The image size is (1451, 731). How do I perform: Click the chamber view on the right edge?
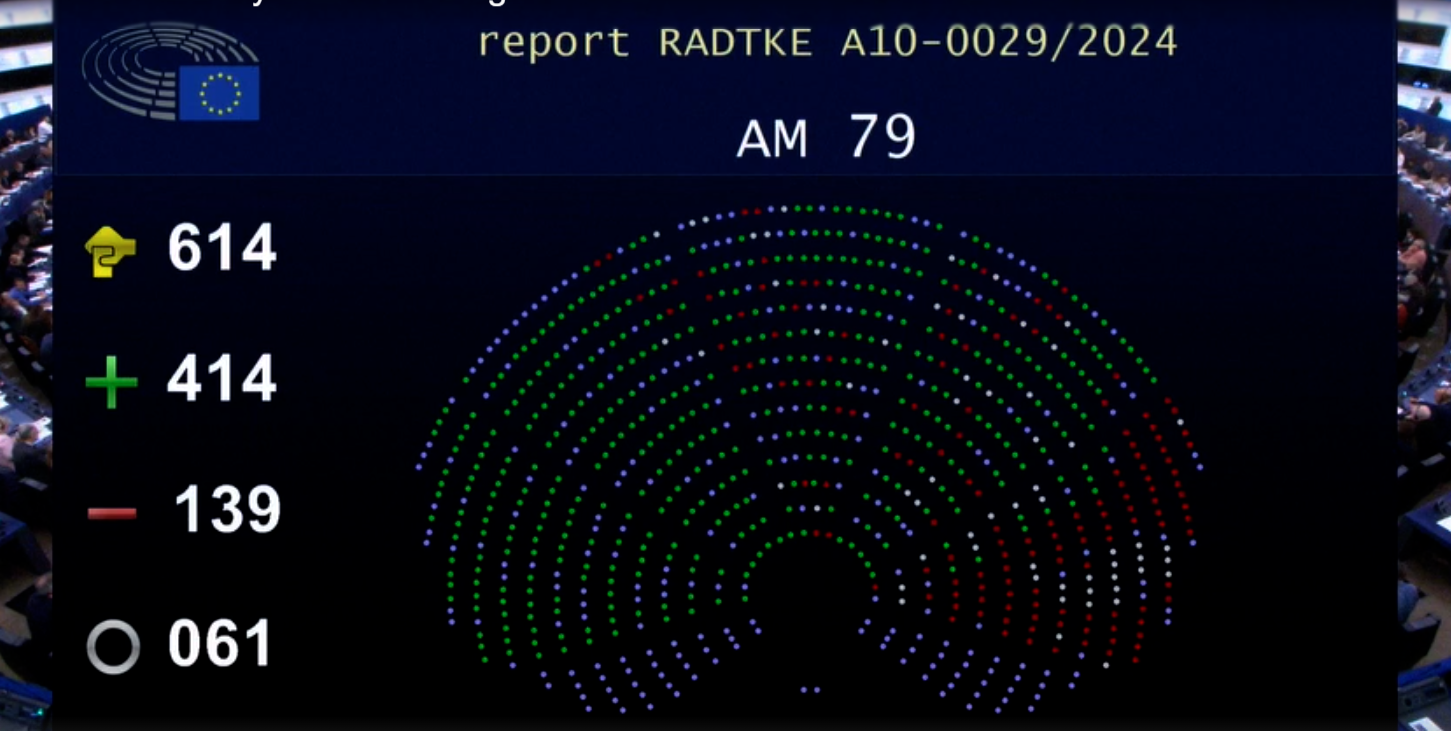coord(1424,400)
